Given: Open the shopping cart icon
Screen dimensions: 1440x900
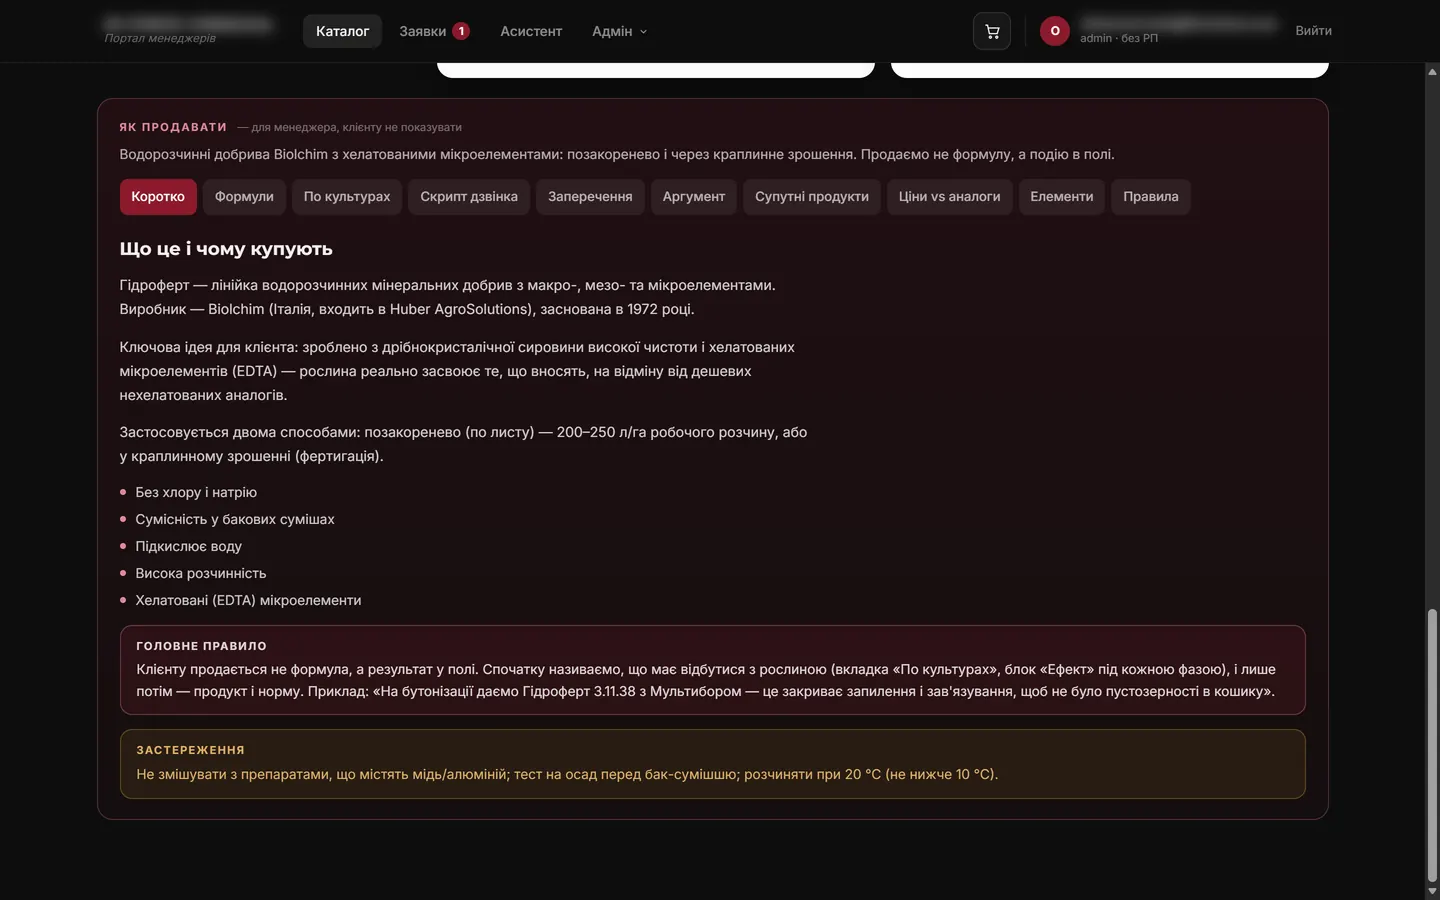Looking at the screenshot, I should [x=991, y=31].
